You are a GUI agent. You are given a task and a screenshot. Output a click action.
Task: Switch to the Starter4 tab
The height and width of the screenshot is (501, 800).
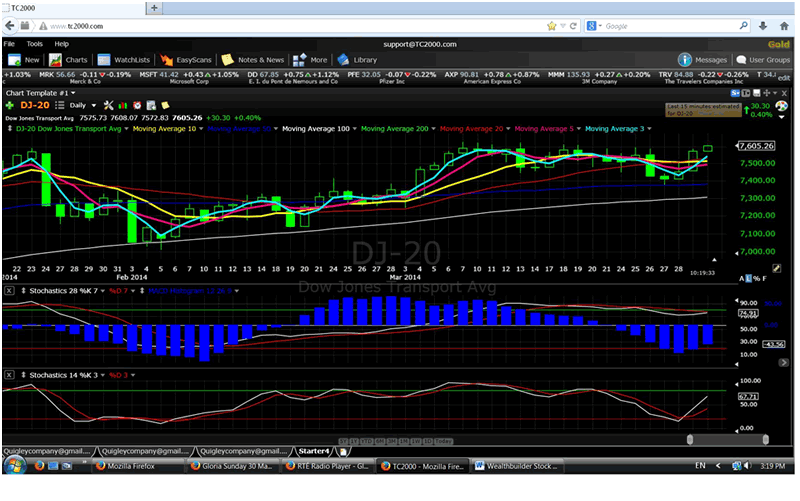coord(316,451)
